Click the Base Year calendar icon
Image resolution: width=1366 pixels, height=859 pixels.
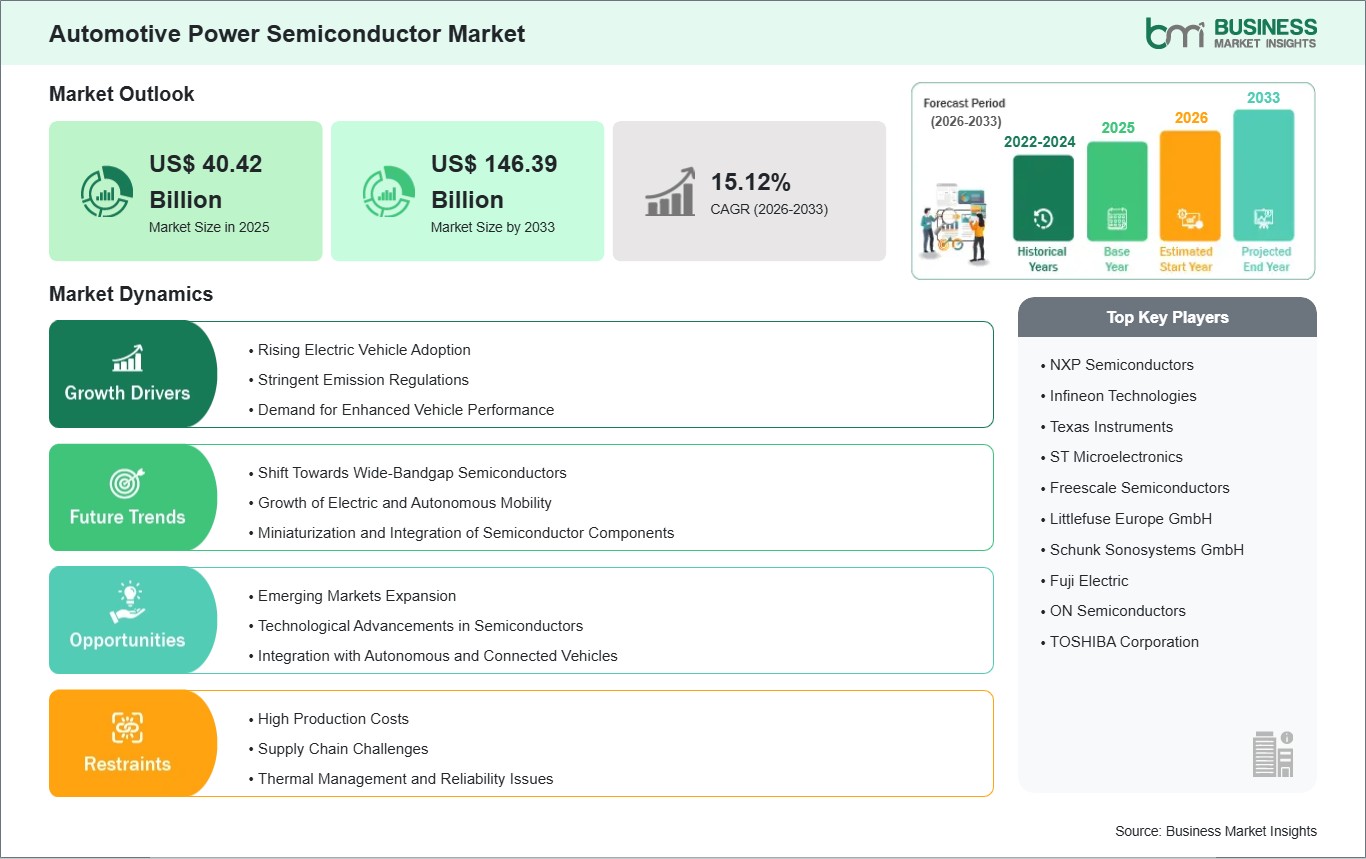click(1117, 218)
